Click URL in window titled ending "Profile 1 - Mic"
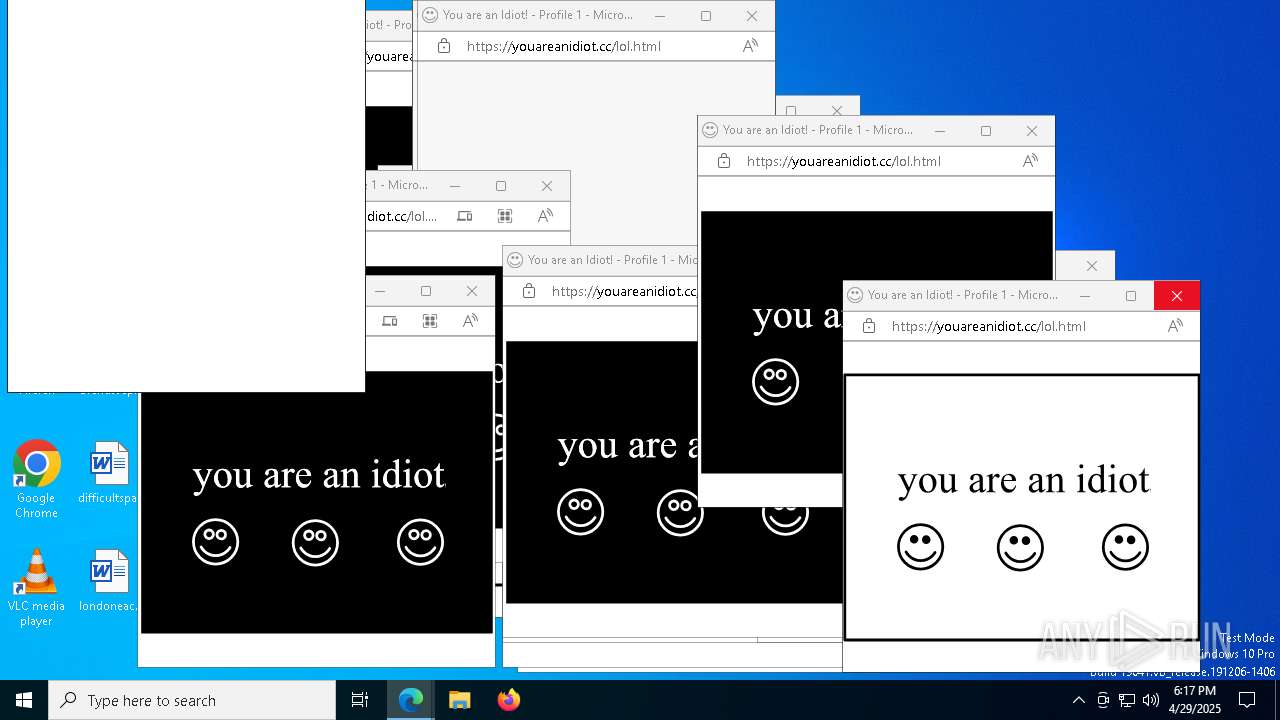 (624, 291)
